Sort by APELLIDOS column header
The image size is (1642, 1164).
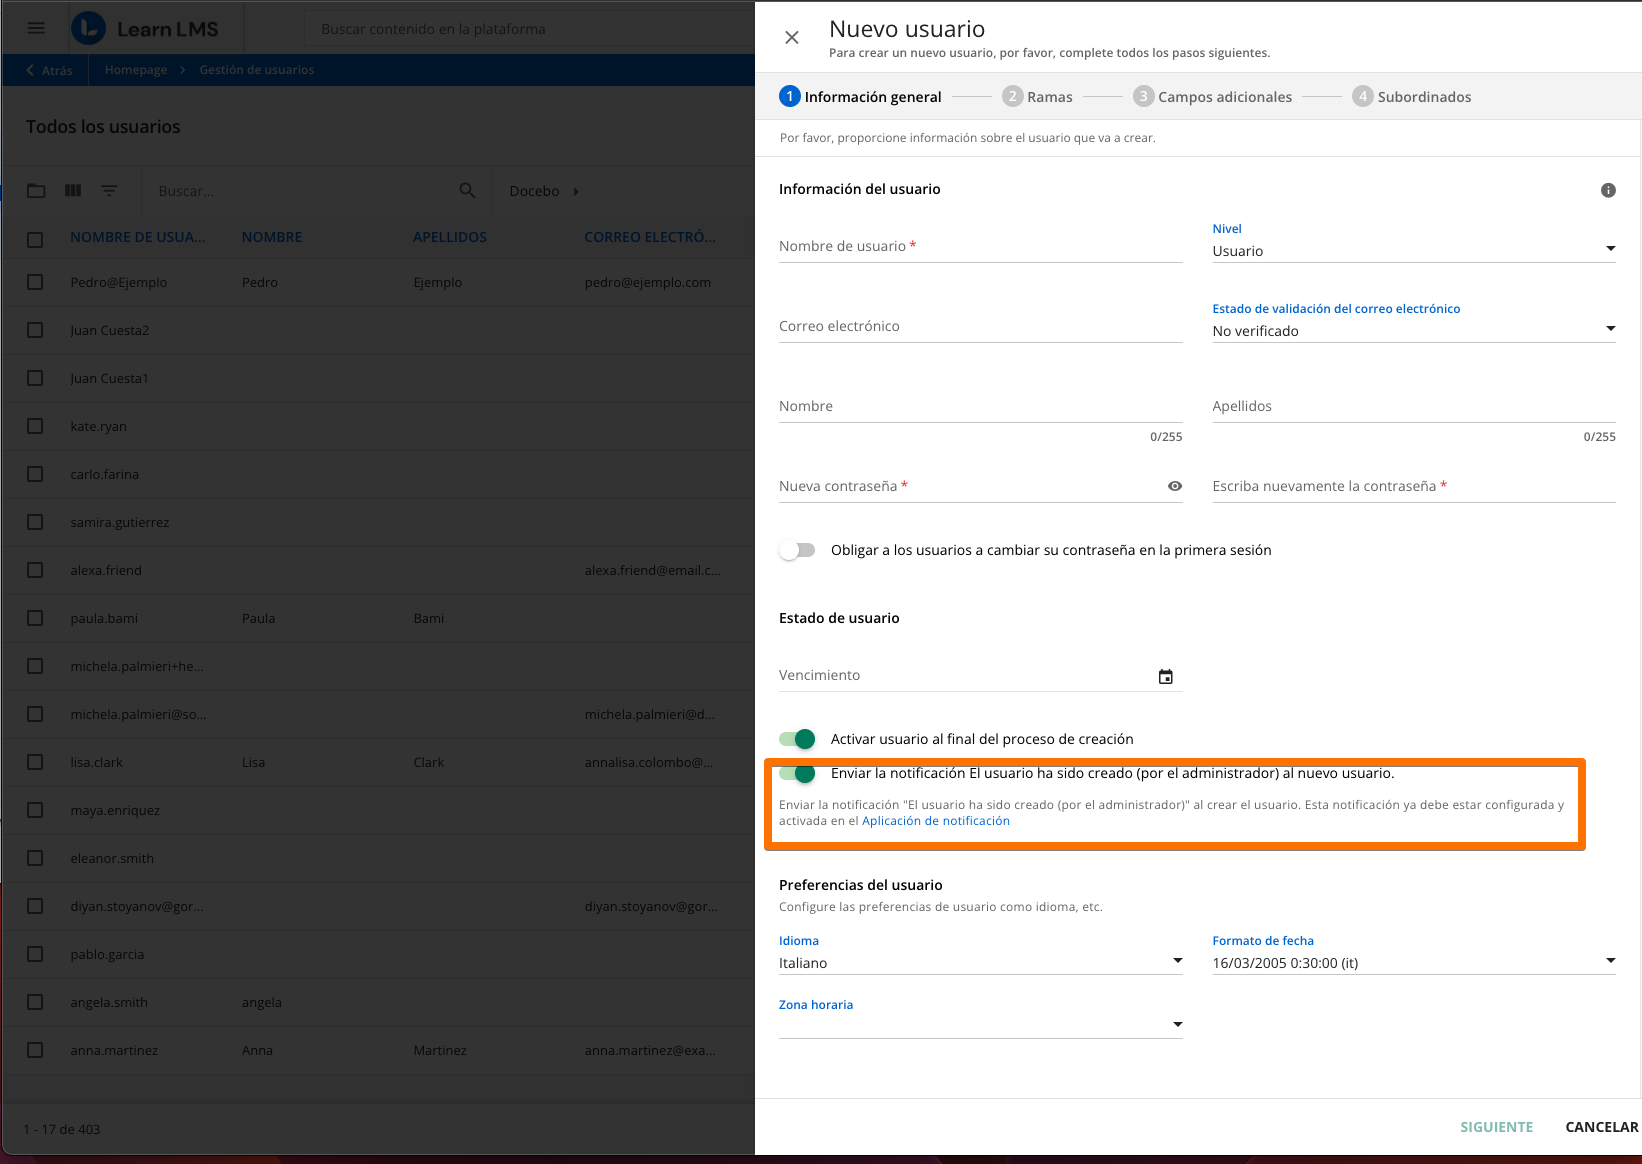(450, 237)
